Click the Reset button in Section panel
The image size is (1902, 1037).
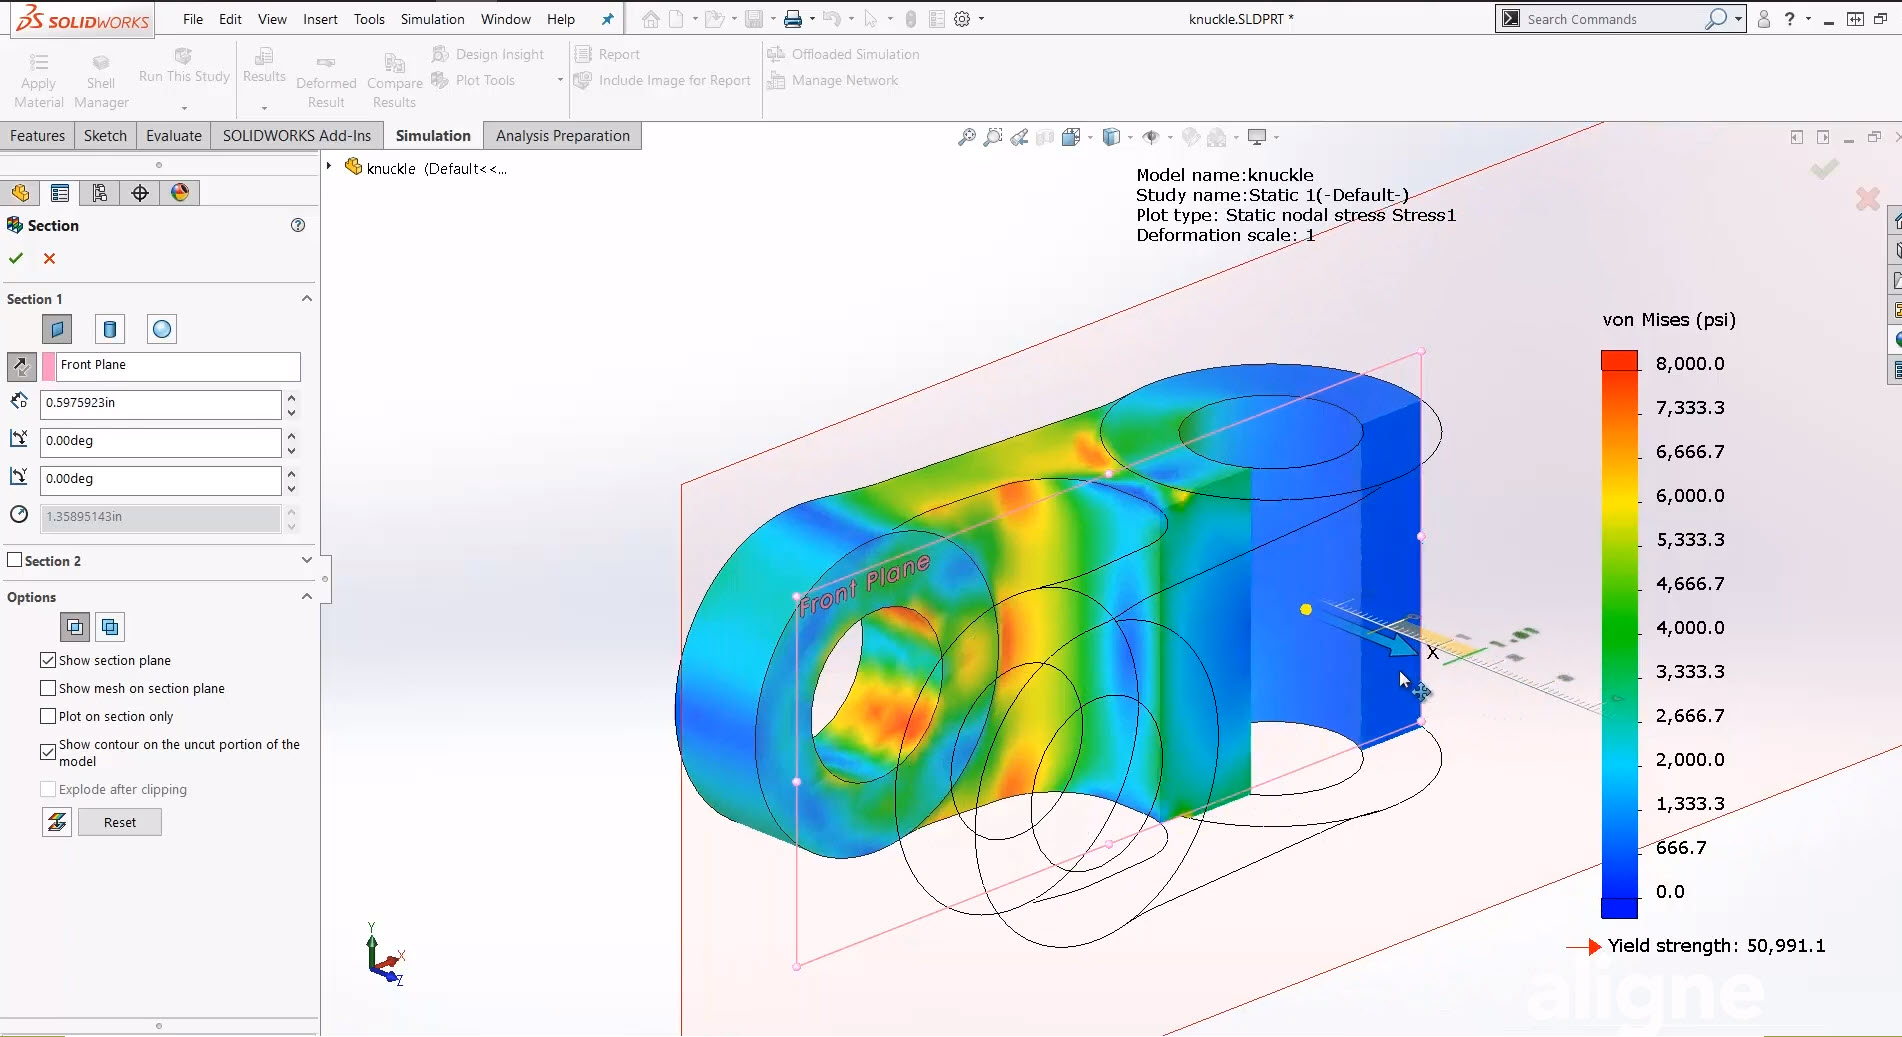pyautogui.click(x=119, y=822)
